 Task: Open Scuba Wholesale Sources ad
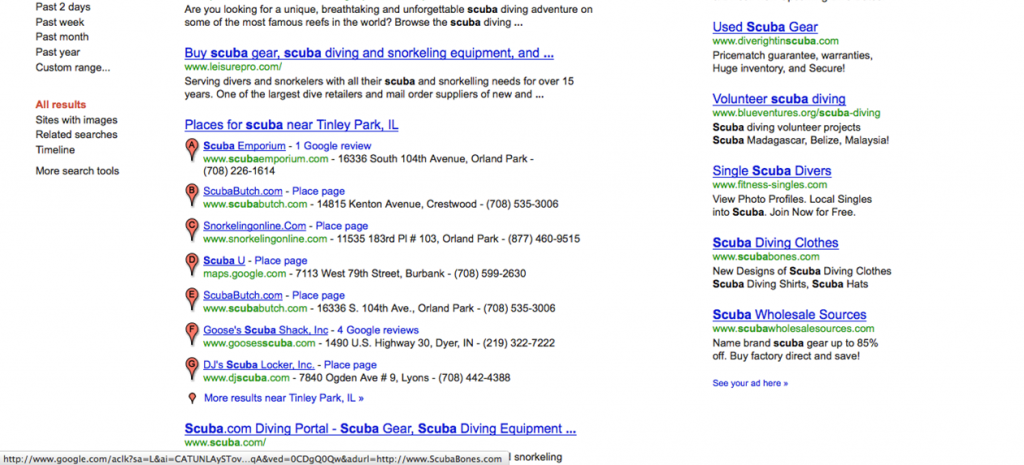tap(789, 315)
